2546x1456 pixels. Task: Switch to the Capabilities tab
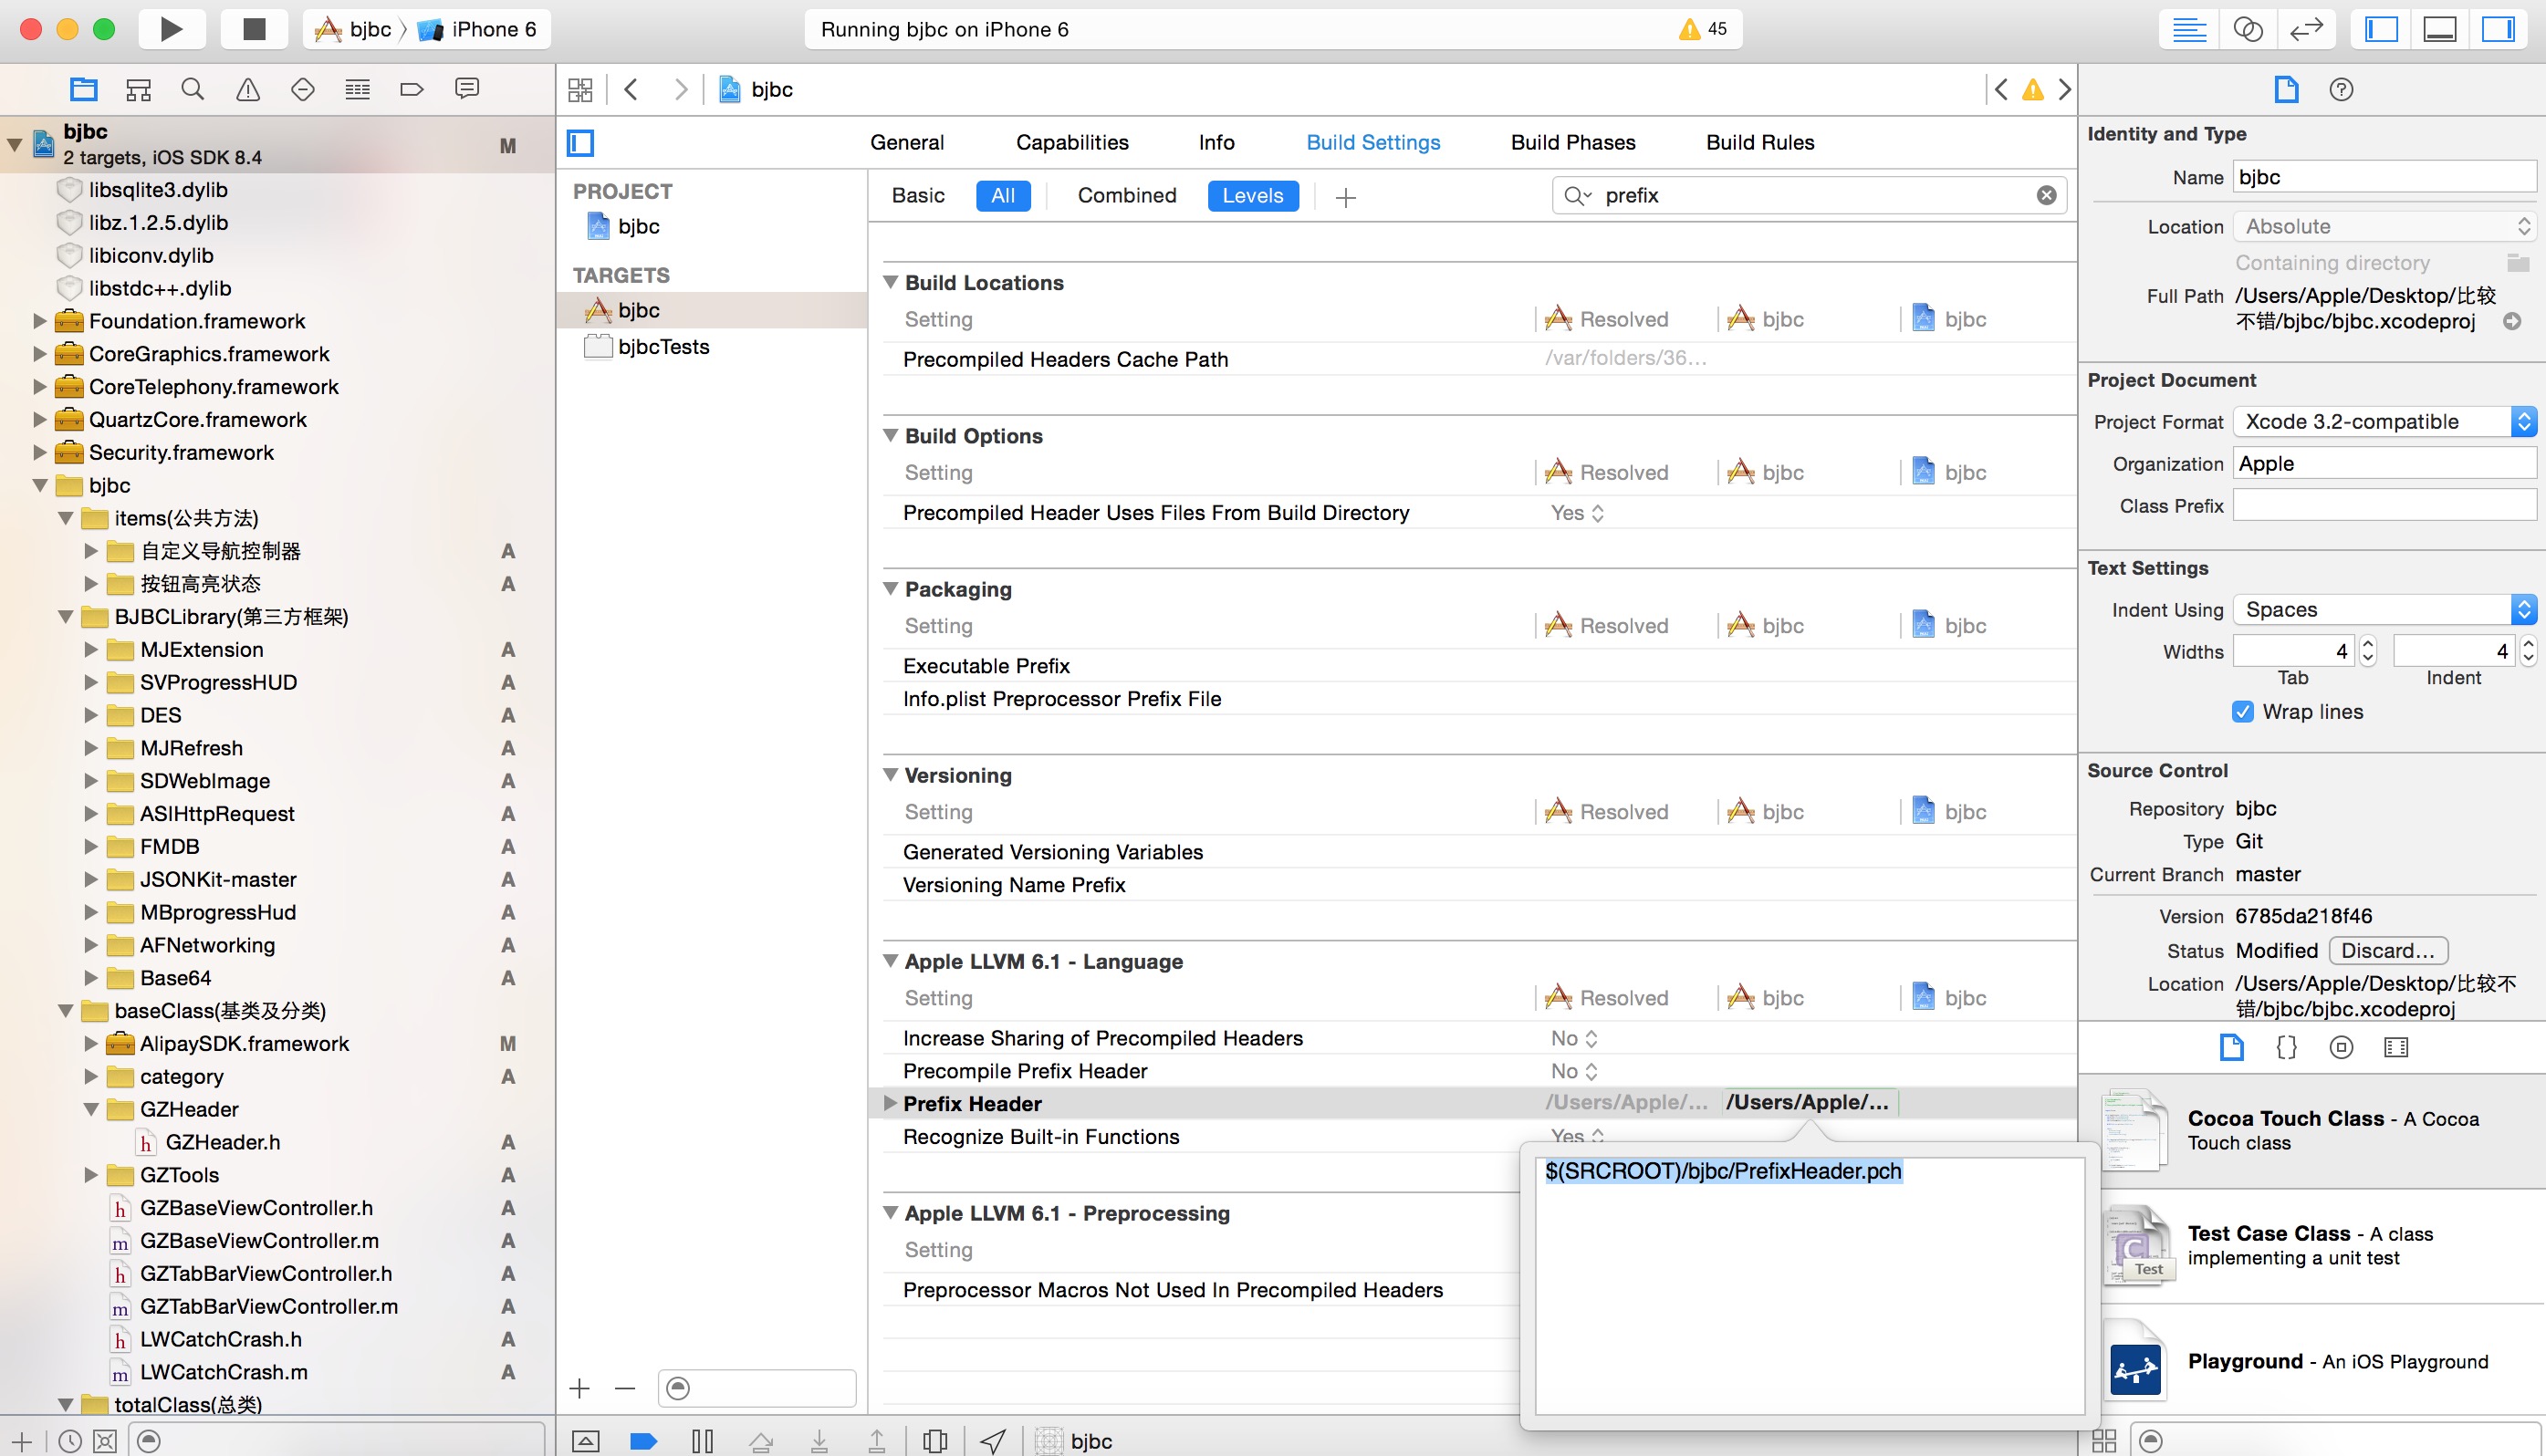pyautogui.click(x=1072, y=143)
